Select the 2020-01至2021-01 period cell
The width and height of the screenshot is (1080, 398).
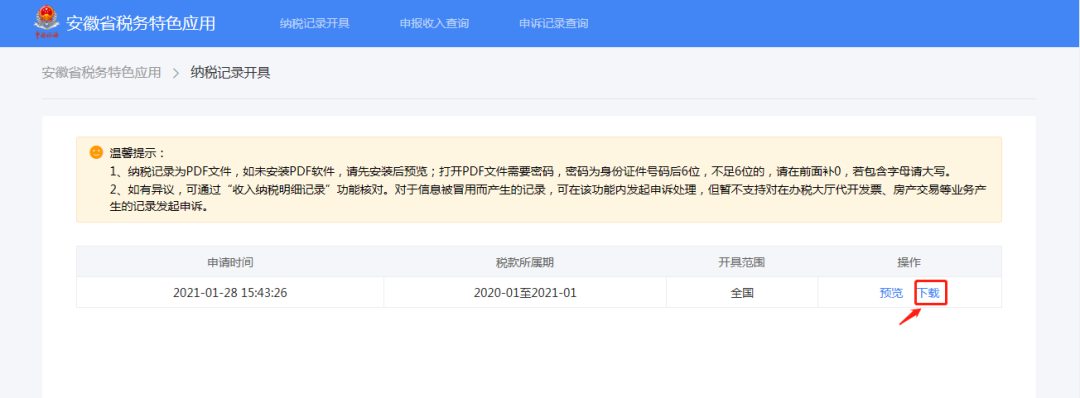click(x=525, y=293)
